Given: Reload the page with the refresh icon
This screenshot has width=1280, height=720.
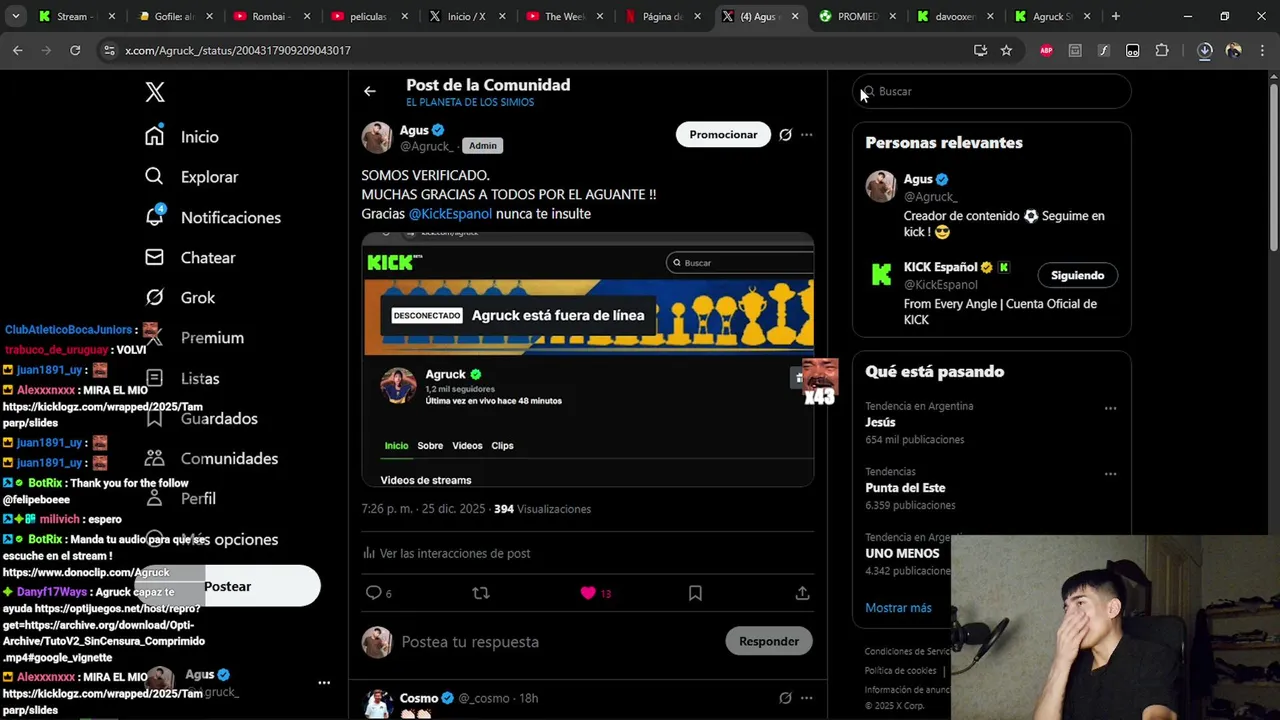Looking at the screenshot, I should pos(75,50).
